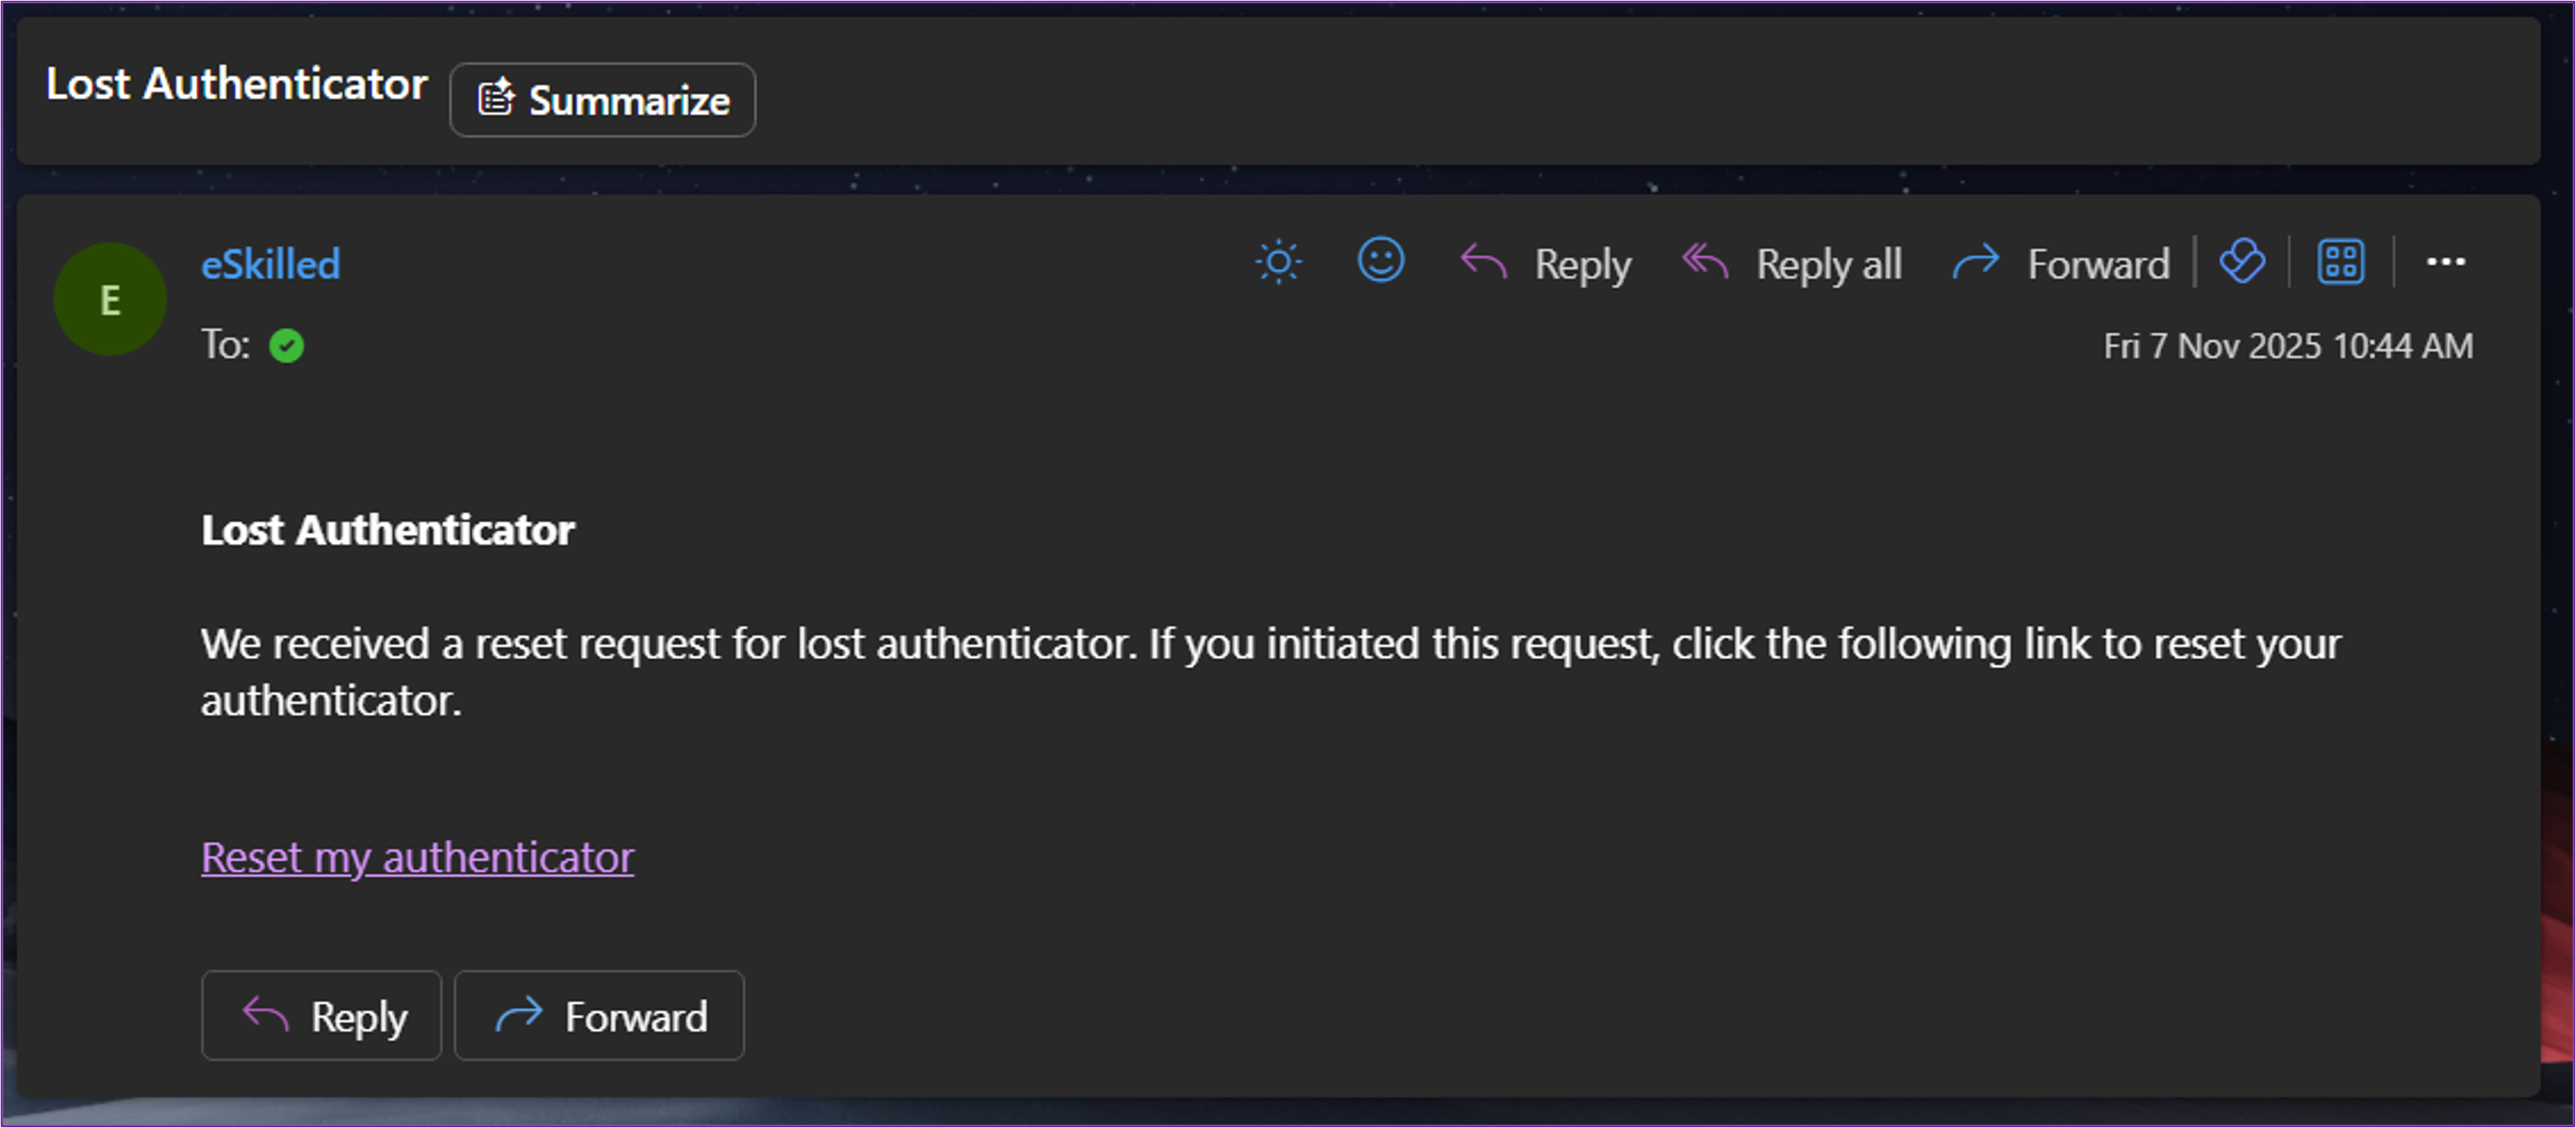Open the eSkilled sender name

tap(271, 265)
